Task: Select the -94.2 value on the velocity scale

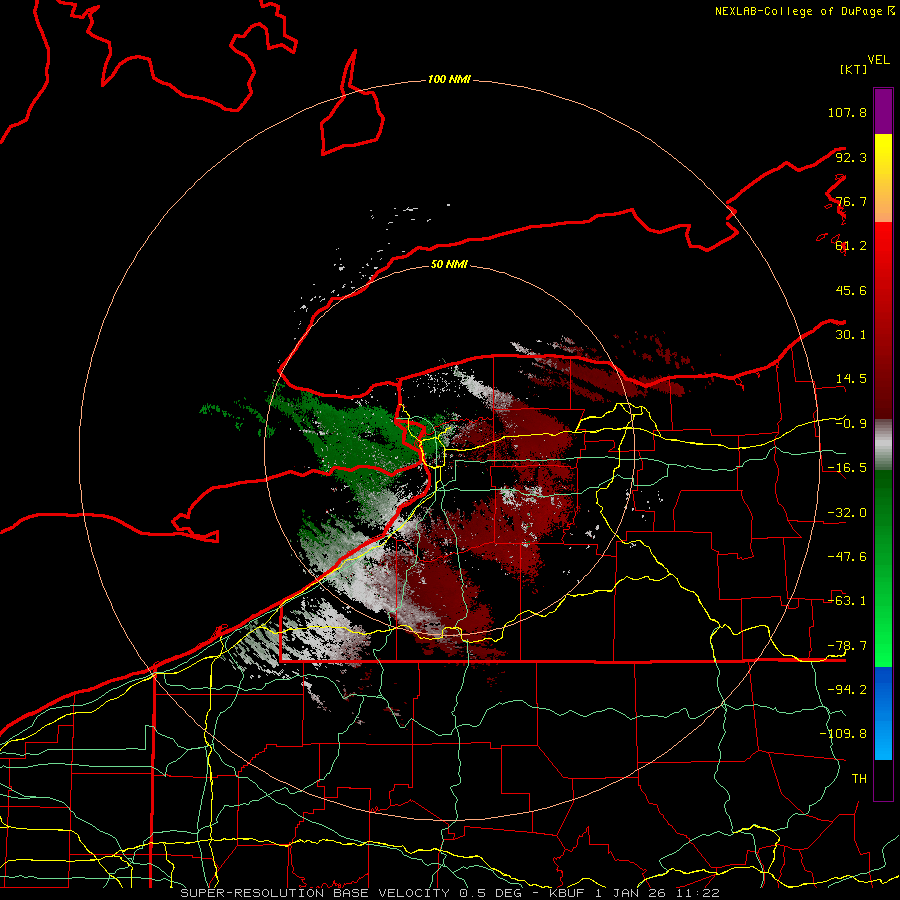Action: (847, 689)
